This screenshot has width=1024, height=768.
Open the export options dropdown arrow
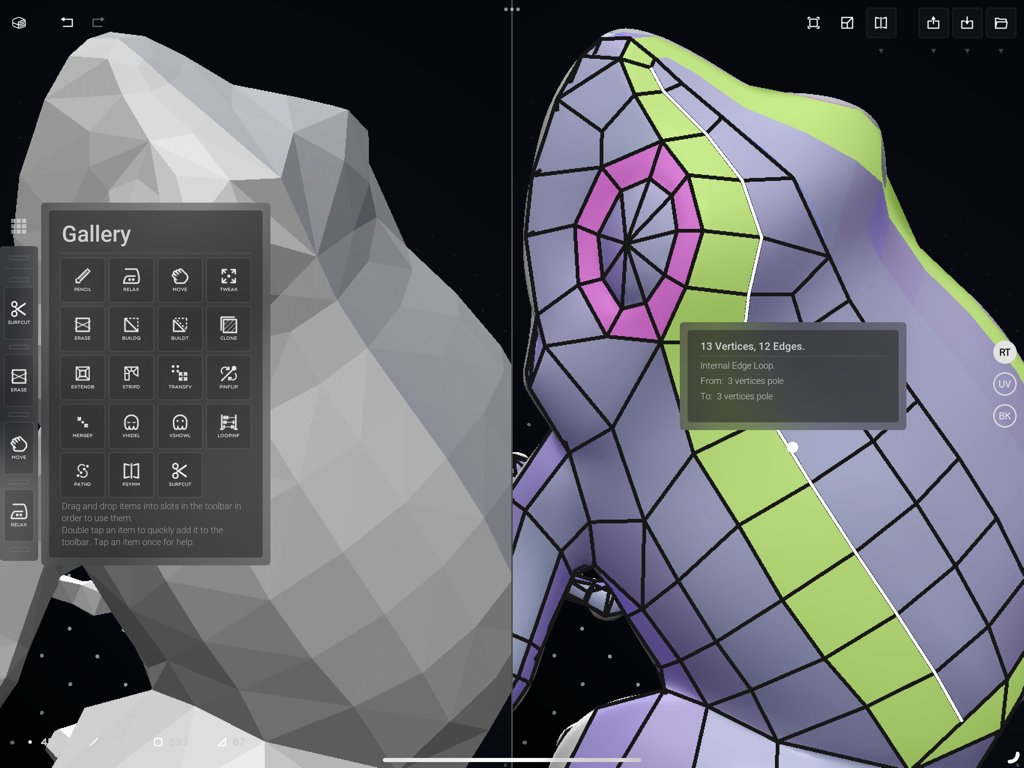(933, 50)
